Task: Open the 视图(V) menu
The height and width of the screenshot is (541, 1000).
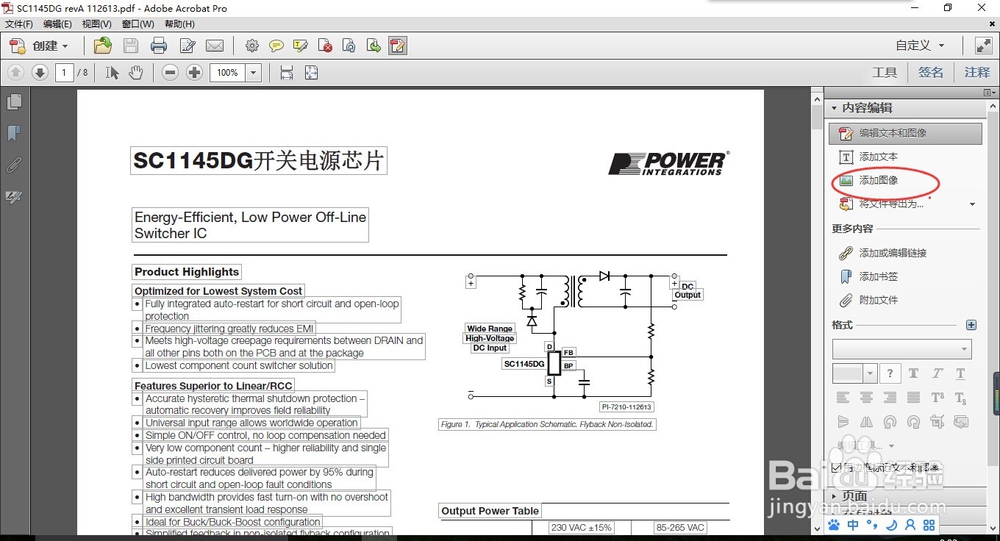Action: 97,24
